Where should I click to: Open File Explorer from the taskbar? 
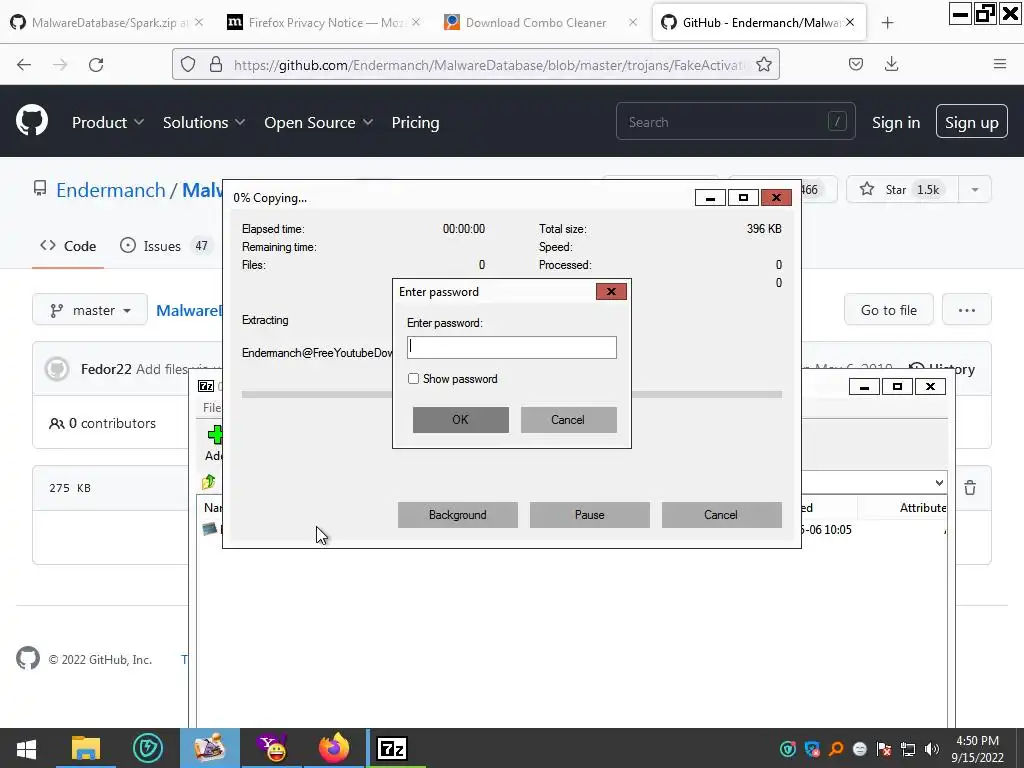coord(86,748)
